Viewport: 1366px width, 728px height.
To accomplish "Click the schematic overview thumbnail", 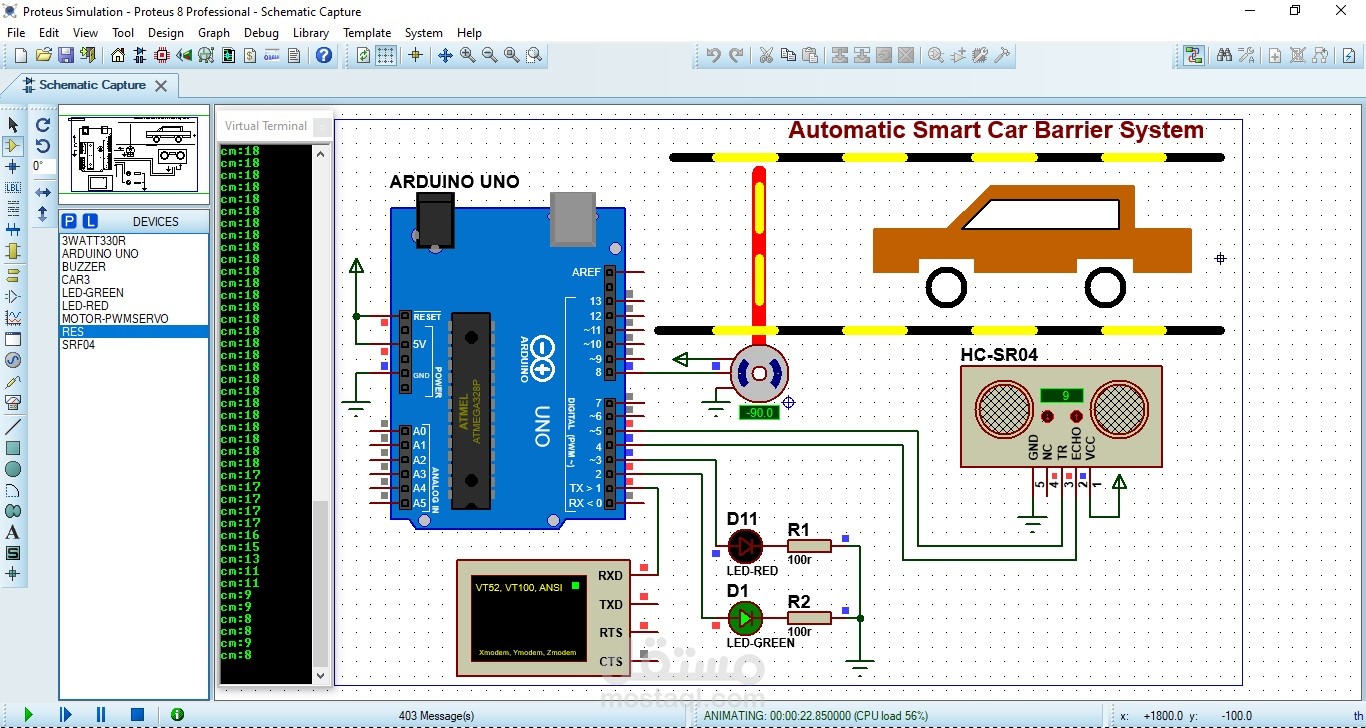I will point(134,155).
